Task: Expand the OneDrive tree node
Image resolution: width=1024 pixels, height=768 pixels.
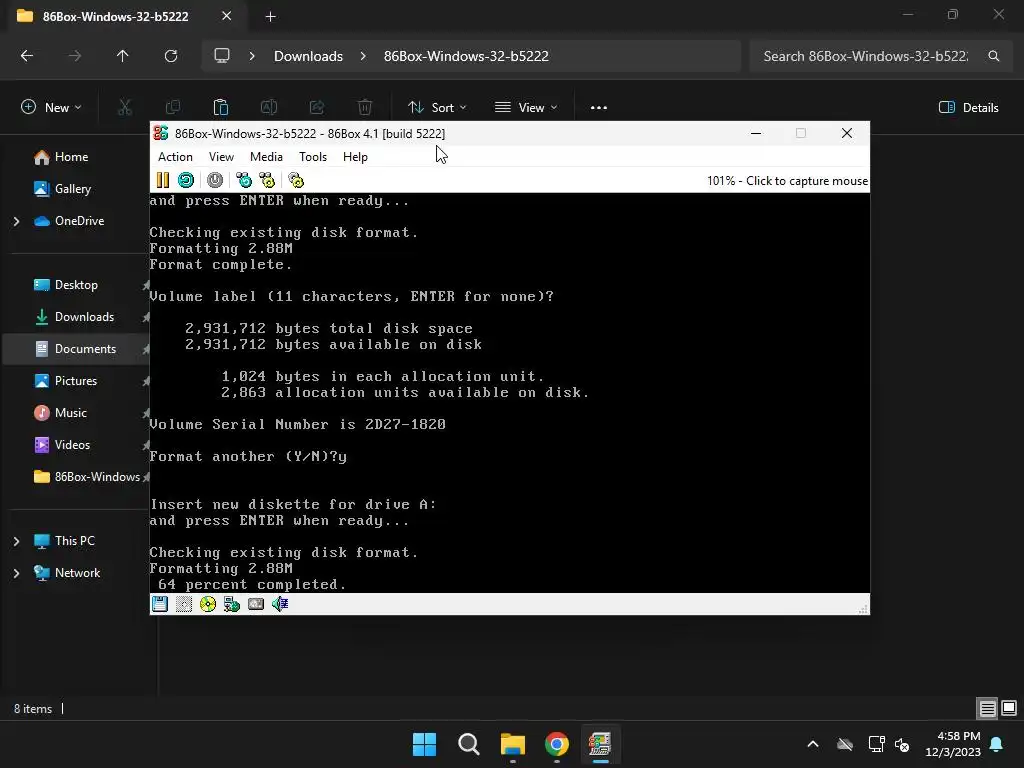Action: click(x=16, y=221)
